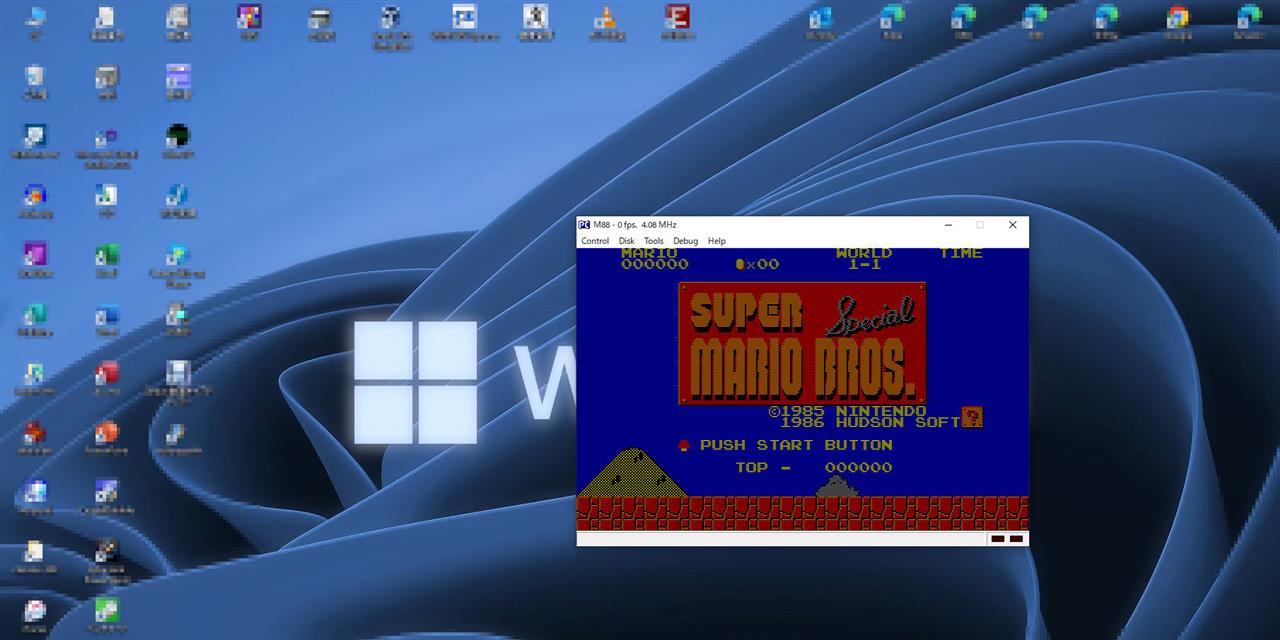Image resolution: width=1280 pixels, height=640 pixels.
Task: Open the Tools menu in M88
Action: click(653, 241)
